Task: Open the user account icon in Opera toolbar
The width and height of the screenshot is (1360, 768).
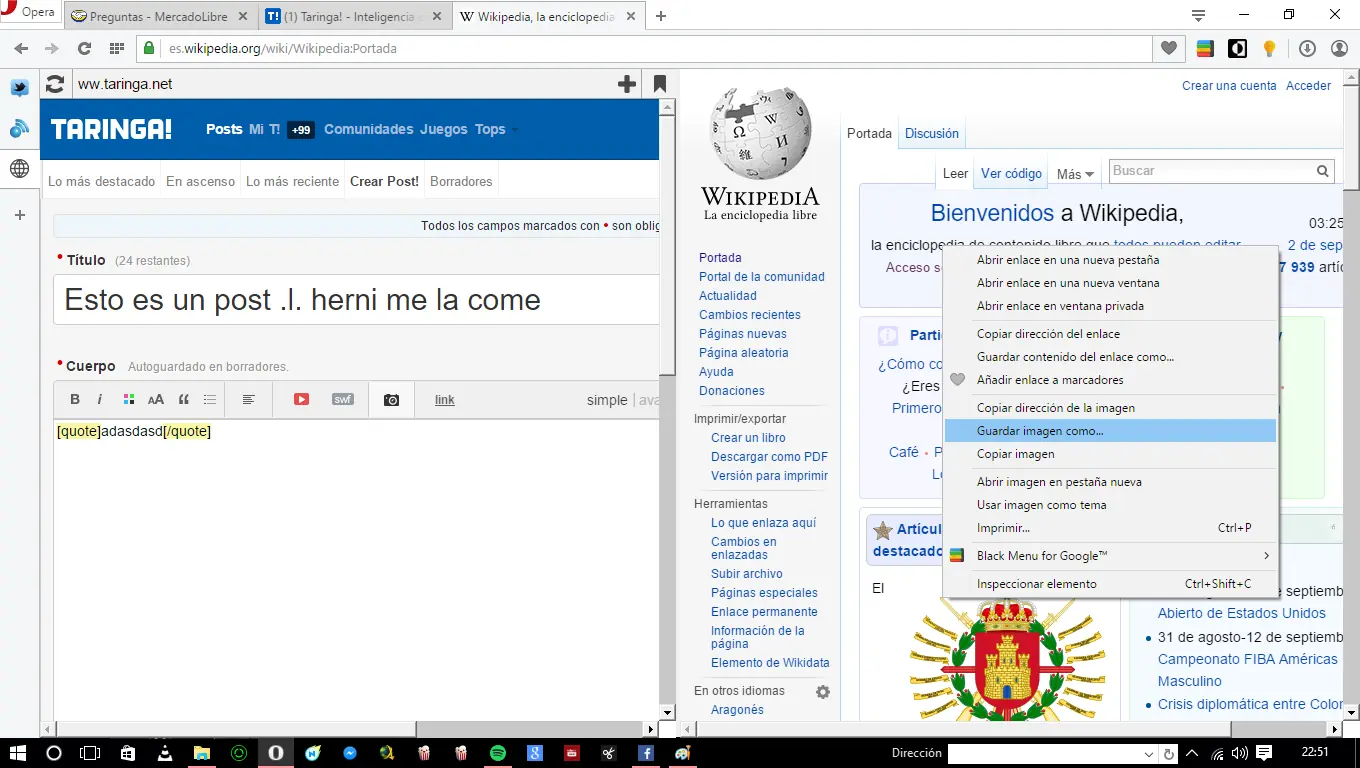Action: [x=1340, y=48]
